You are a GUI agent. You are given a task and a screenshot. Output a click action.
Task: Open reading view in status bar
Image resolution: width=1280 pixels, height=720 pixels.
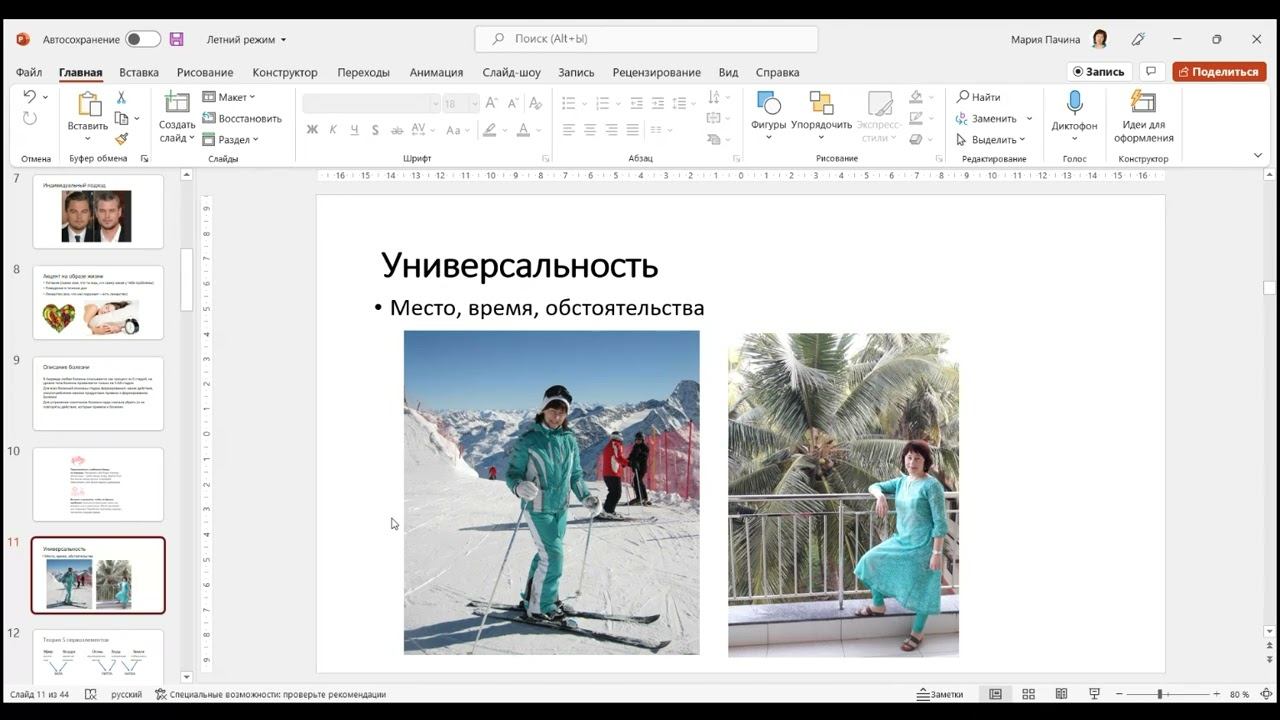click(x=1061, y=694)
